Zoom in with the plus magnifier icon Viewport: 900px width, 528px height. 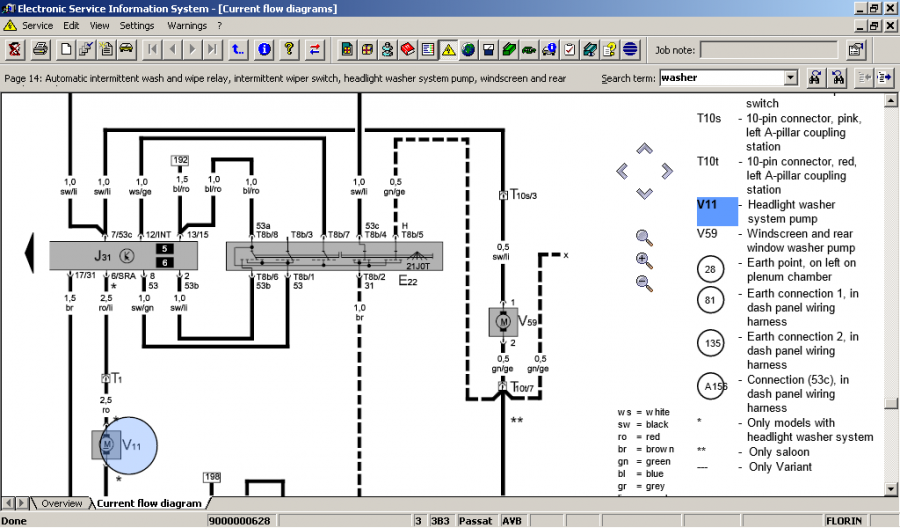click(644, 260)
